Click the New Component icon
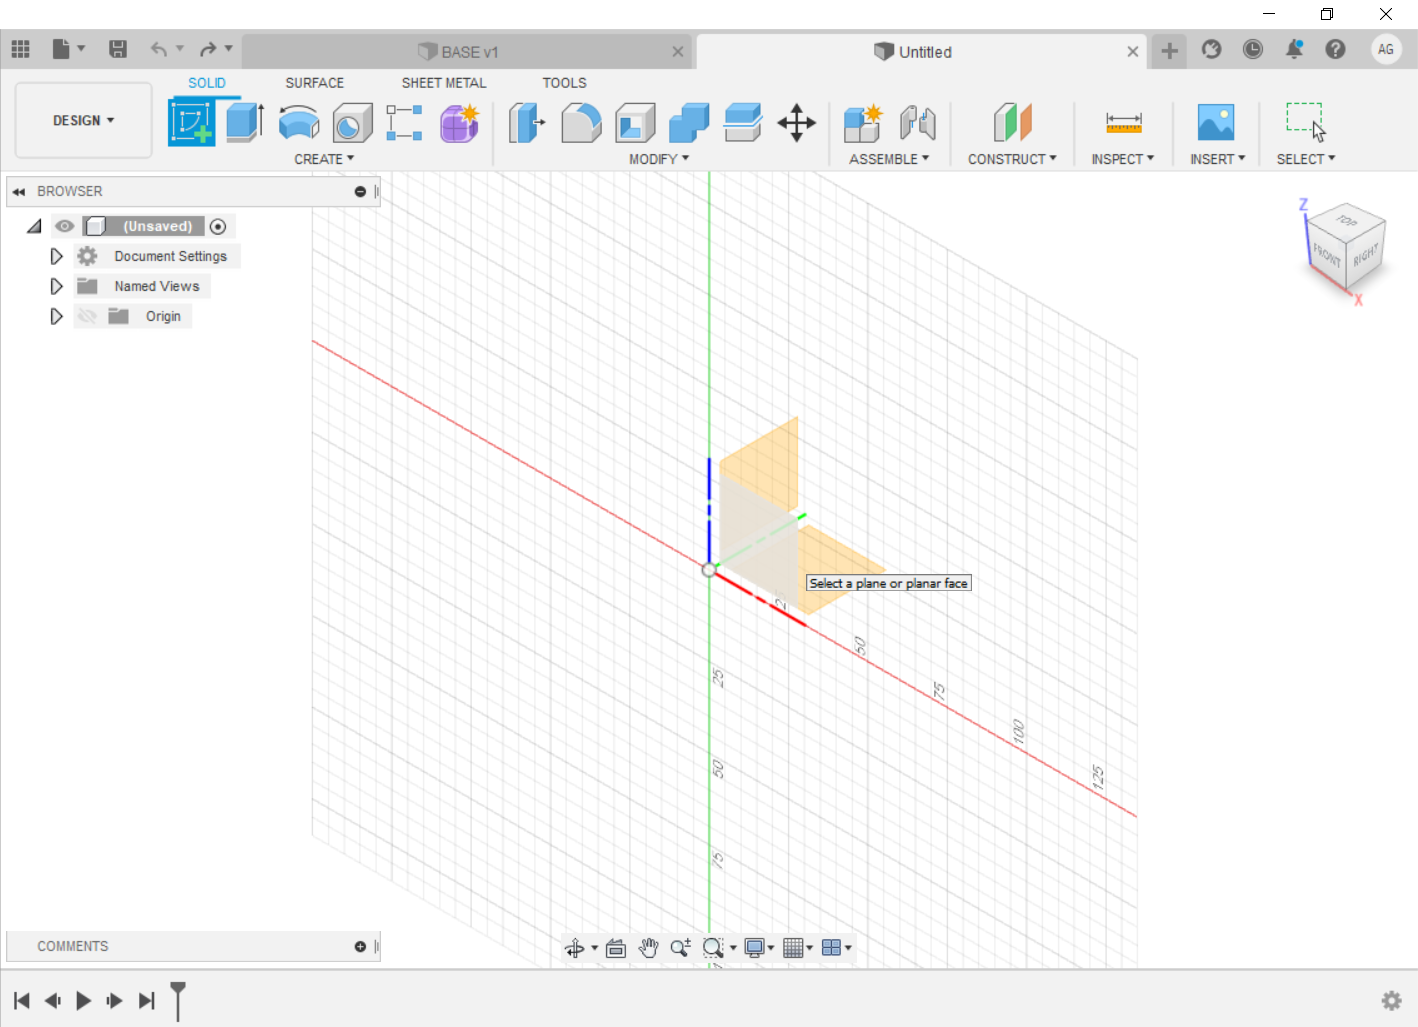This screenshot has height=1027, width=1418. tap(863, 123)
